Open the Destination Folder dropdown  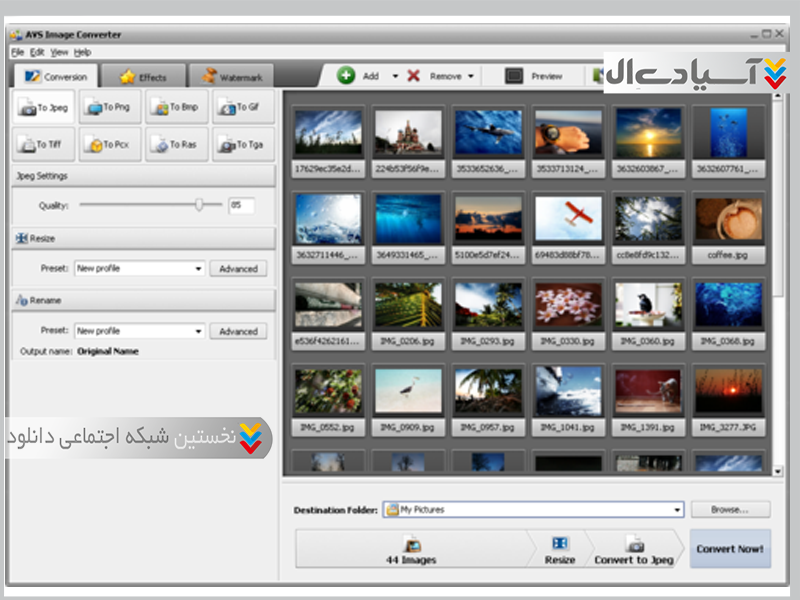click(677, 510)
